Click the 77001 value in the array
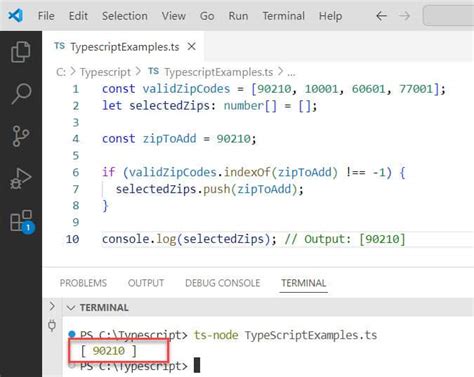 tap(416, 89)
